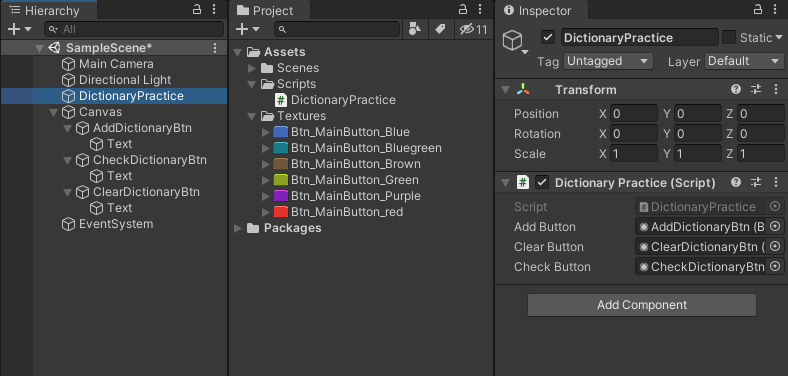The height and width of the screenshot is (376, 788).
Task: Collapse the Assets folder
Action: pos(238,52)
